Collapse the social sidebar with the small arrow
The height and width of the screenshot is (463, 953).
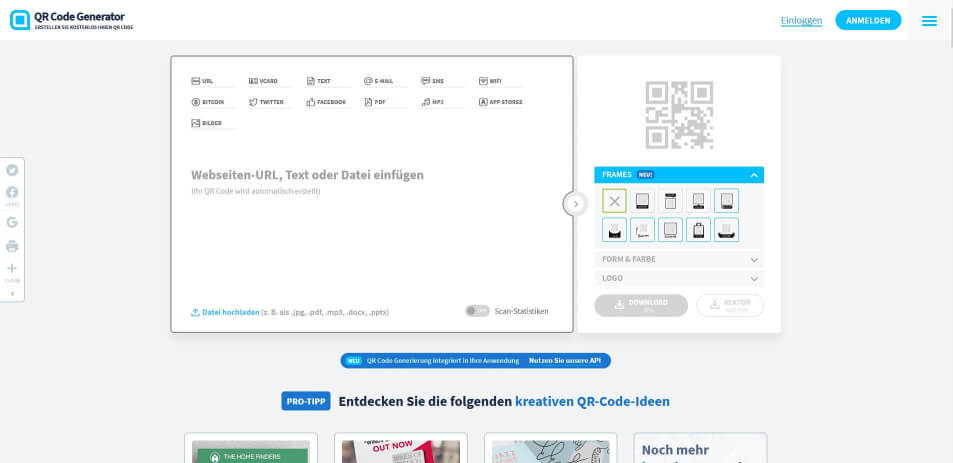pos(12,293)
